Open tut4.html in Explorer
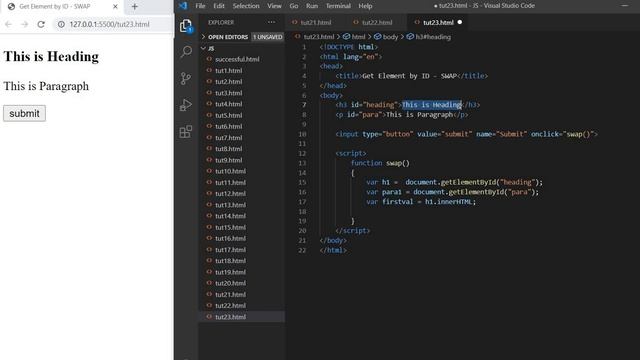The image size is (640, 360). [242, 104]
